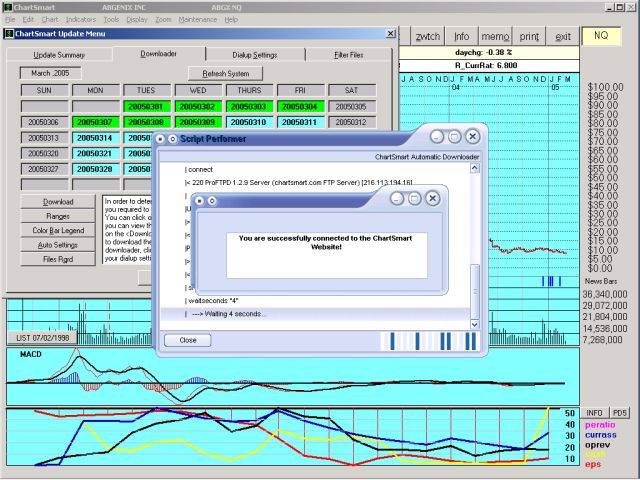Open Auto Settings
The width and height of the screenshot is (640, 480).
[58, 245]
